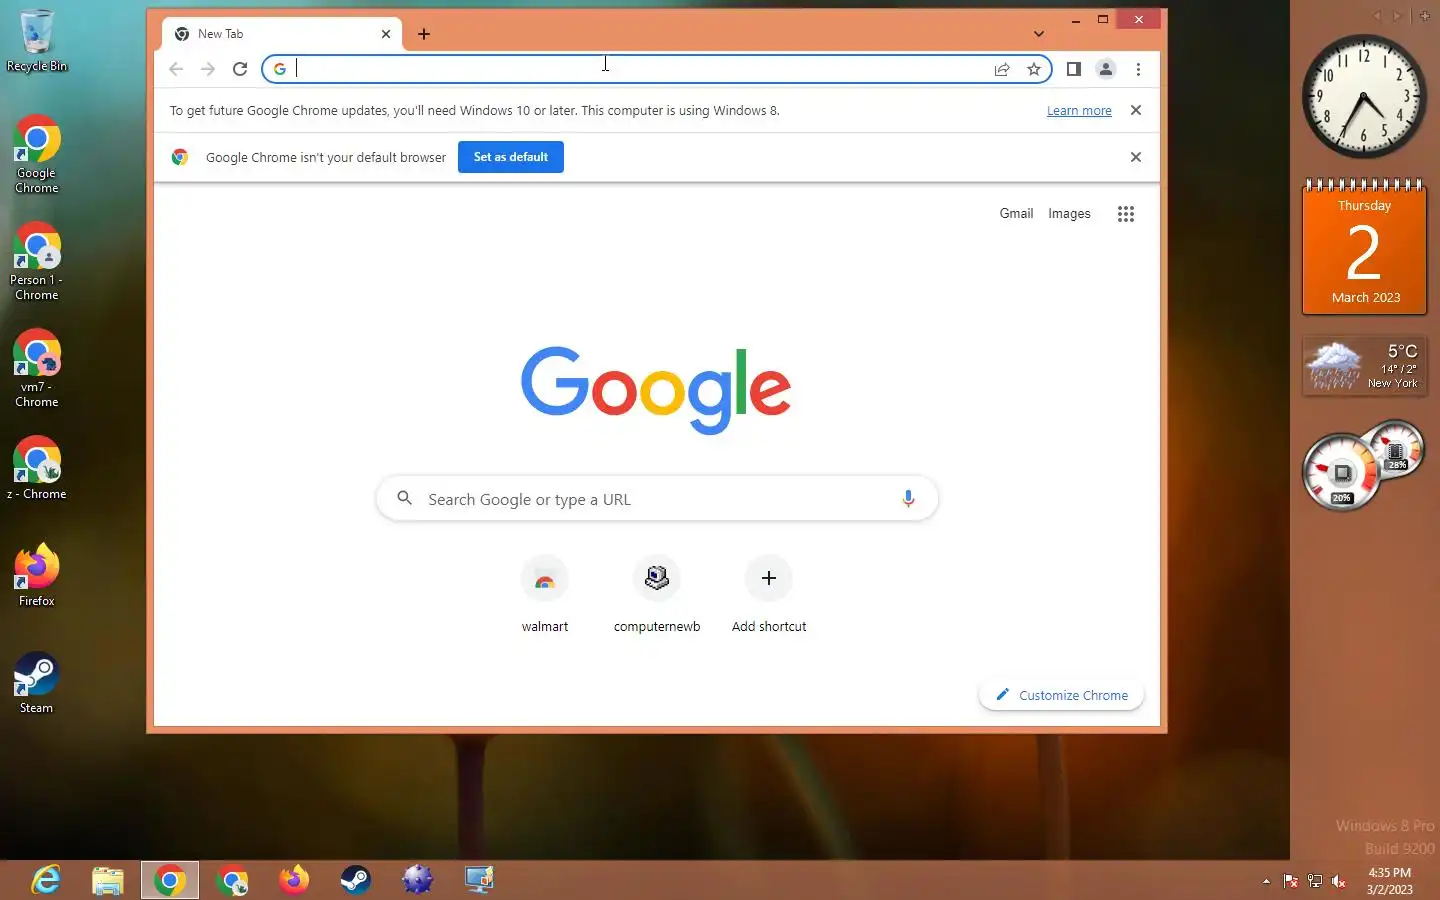Toggle the Chrome side panel

point(1074,69)
